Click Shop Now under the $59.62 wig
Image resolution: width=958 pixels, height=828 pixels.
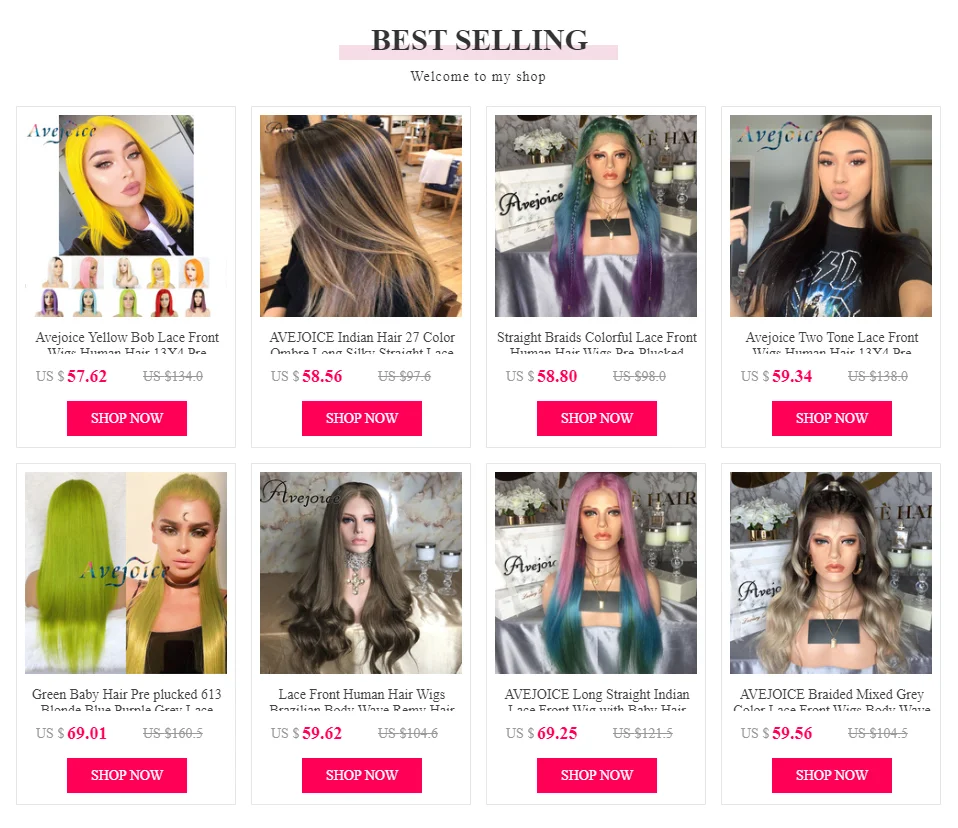click(x=362, y=775)
